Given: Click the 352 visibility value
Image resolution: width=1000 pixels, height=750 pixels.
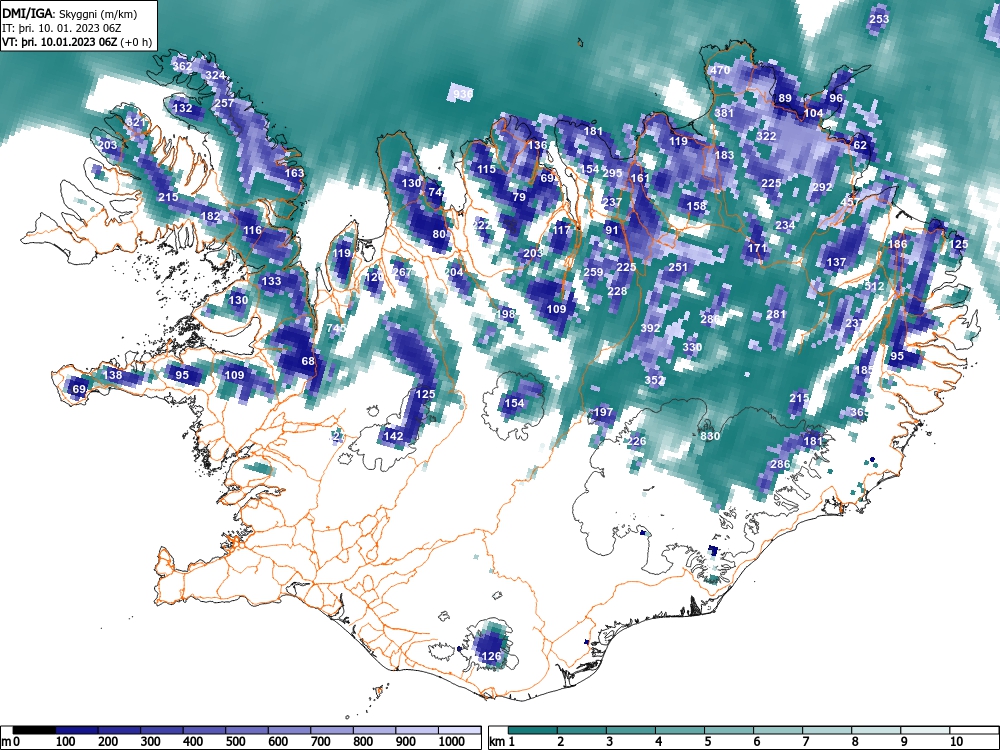Looking at the screenshot, I should [x=654, y=380].
